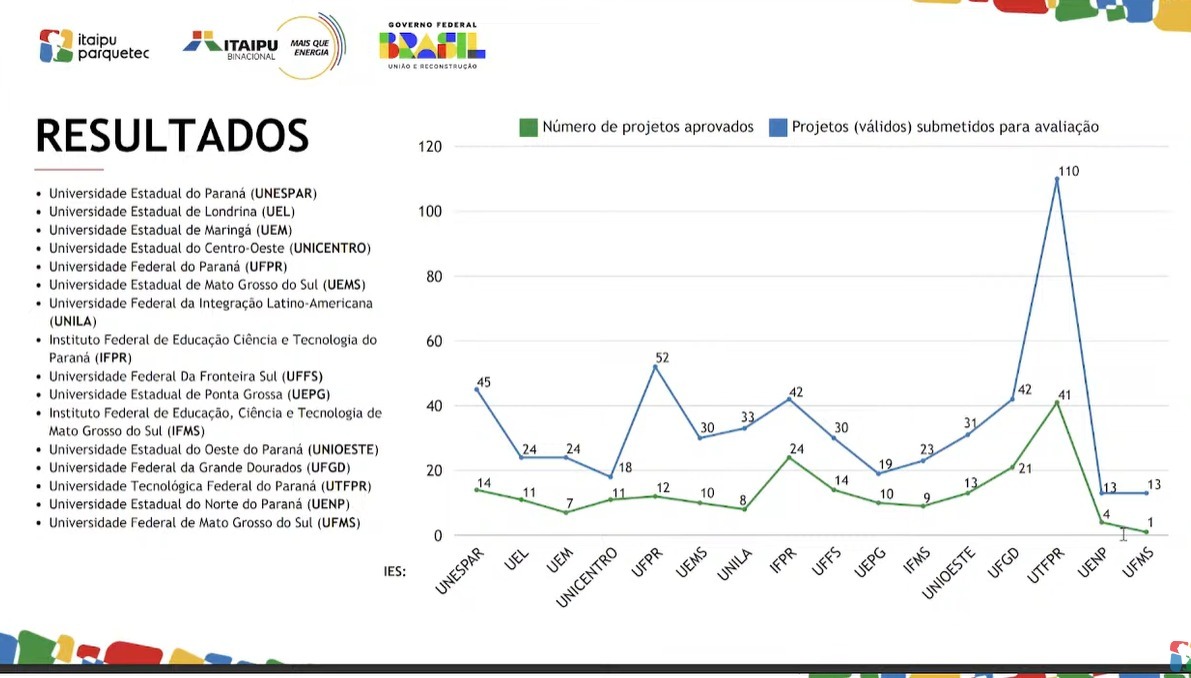
Task: Click the RESULTADOS heading
Action: pos(172,136)
